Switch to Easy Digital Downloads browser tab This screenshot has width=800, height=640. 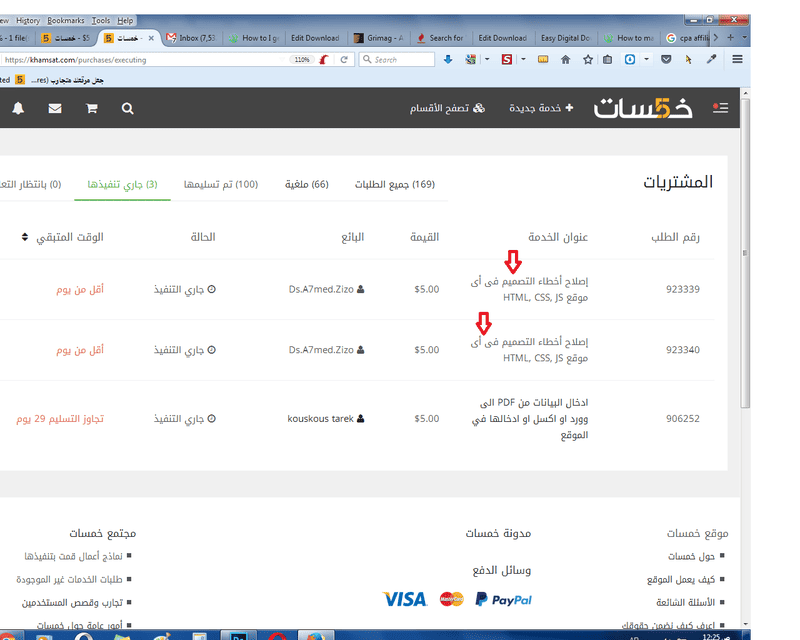565,38
